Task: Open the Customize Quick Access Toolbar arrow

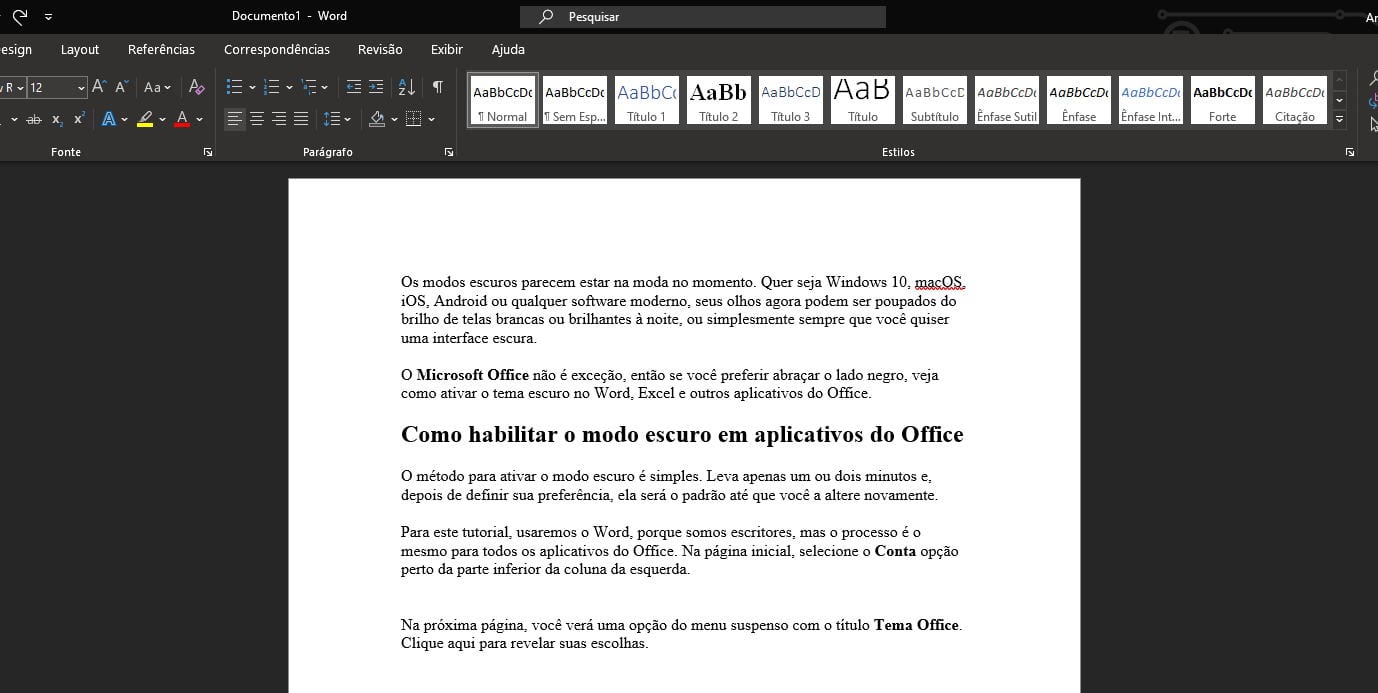Action: coord(49,17)
